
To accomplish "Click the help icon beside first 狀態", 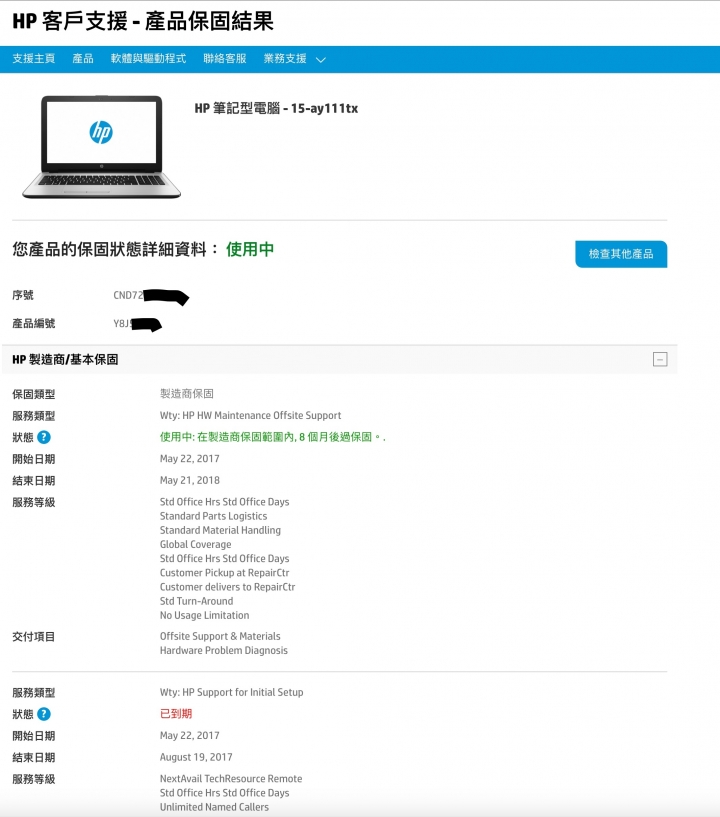I will pos(44,438).
